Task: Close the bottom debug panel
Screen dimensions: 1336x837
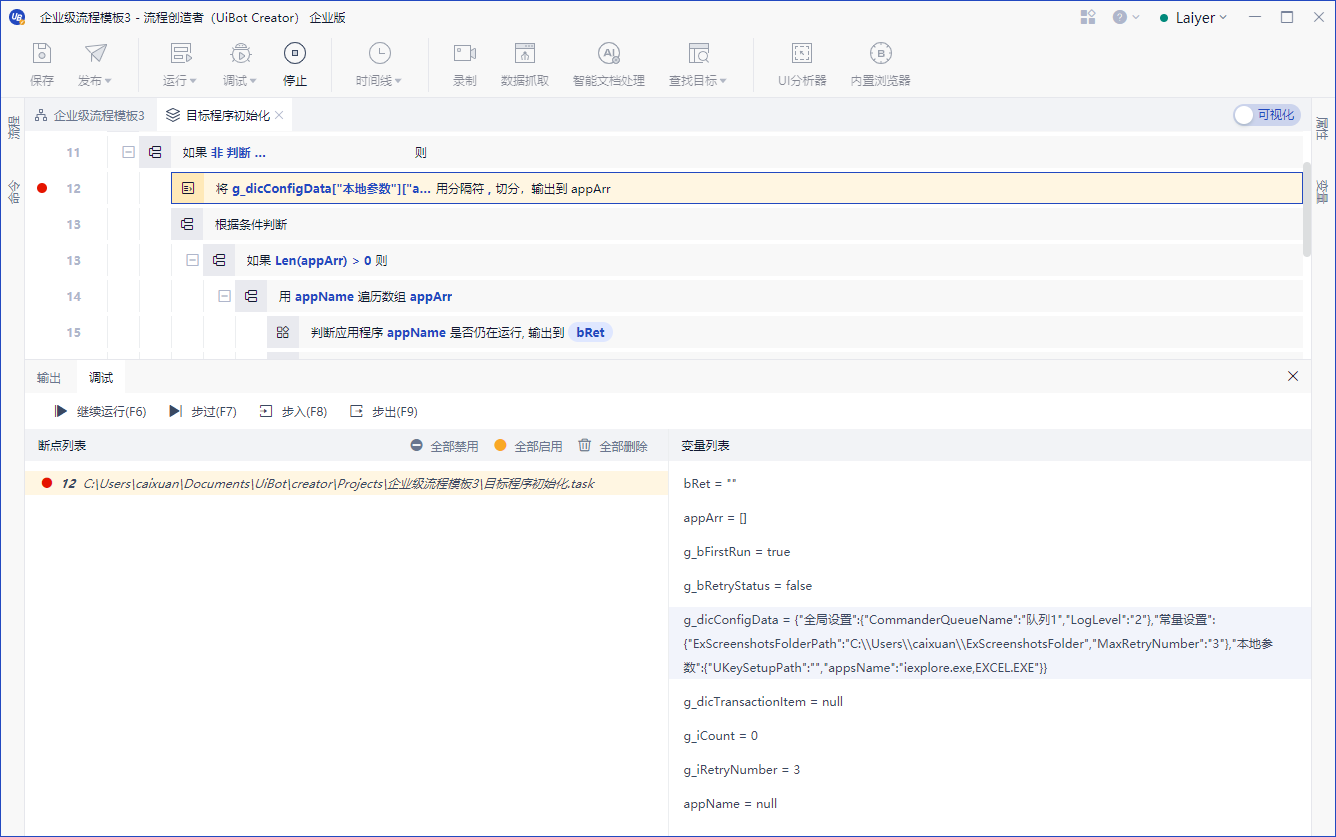Action: coord(1293,376)
